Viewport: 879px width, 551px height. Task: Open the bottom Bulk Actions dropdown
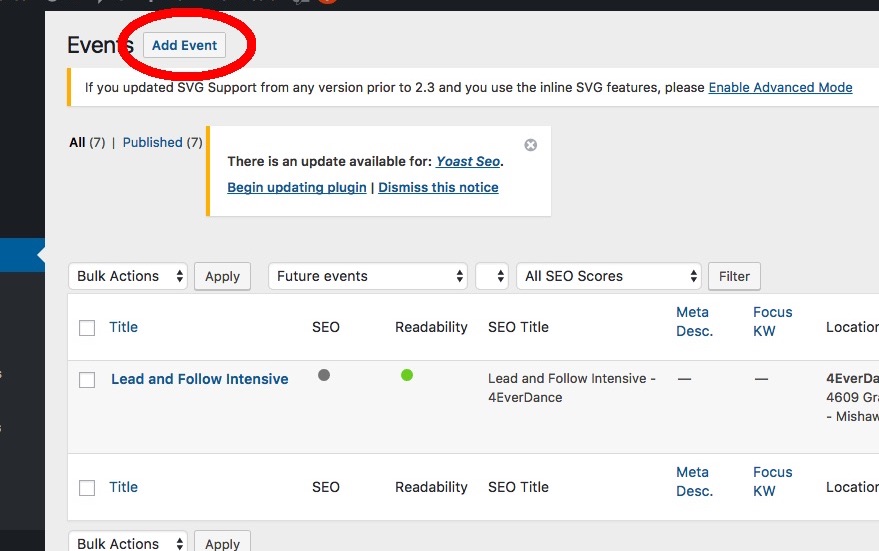click(128, 543)
